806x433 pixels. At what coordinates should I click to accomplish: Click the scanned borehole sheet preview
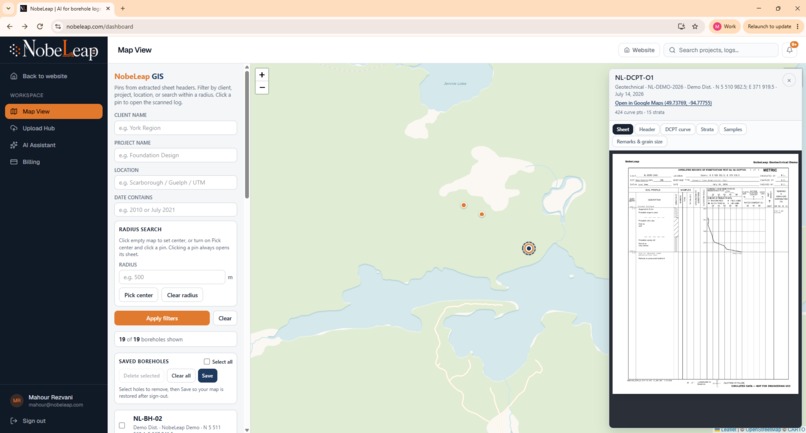(705, 274)
